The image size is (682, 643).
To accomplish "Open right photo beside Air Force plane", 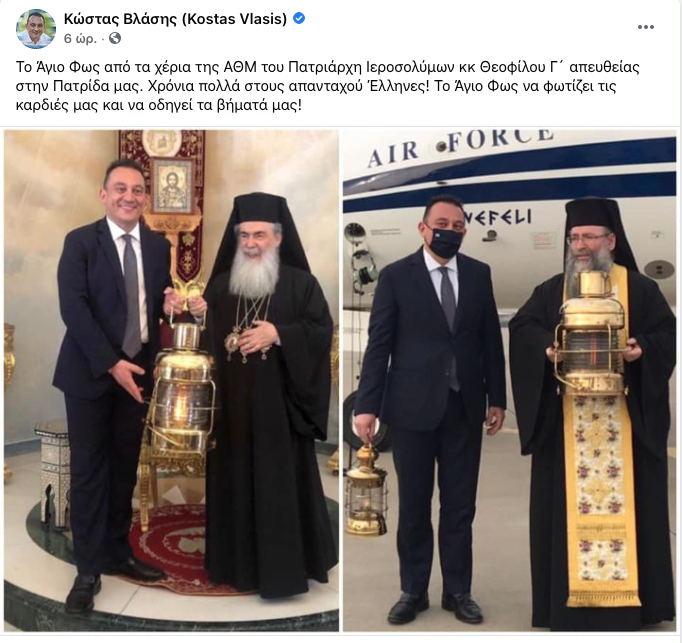I will click(x=509, y=380).
